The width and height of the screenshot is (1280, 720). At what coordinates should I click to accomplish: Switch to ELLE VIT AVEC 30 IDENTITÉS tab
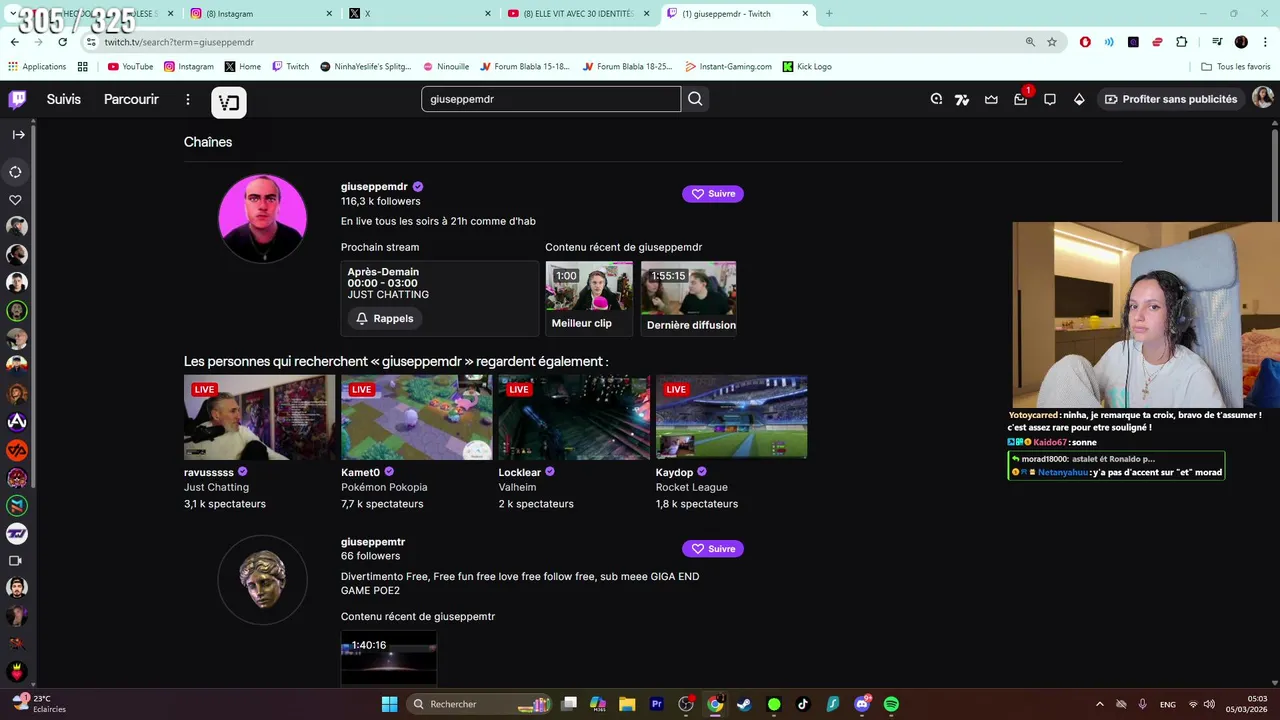(579, 13)
